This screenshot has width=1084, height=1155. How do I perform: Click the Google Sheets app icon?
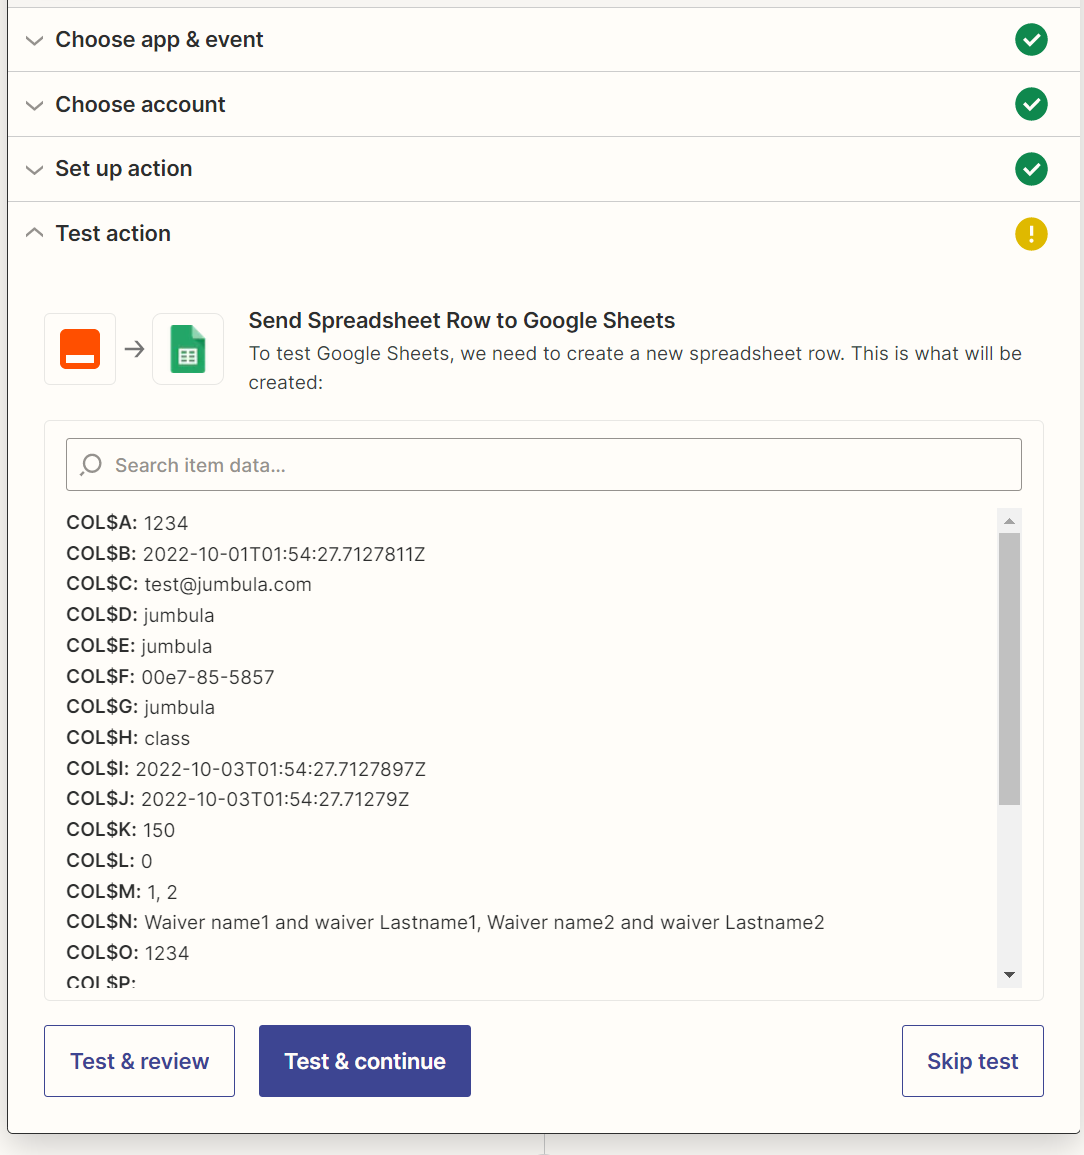click(x=188, y=349)
